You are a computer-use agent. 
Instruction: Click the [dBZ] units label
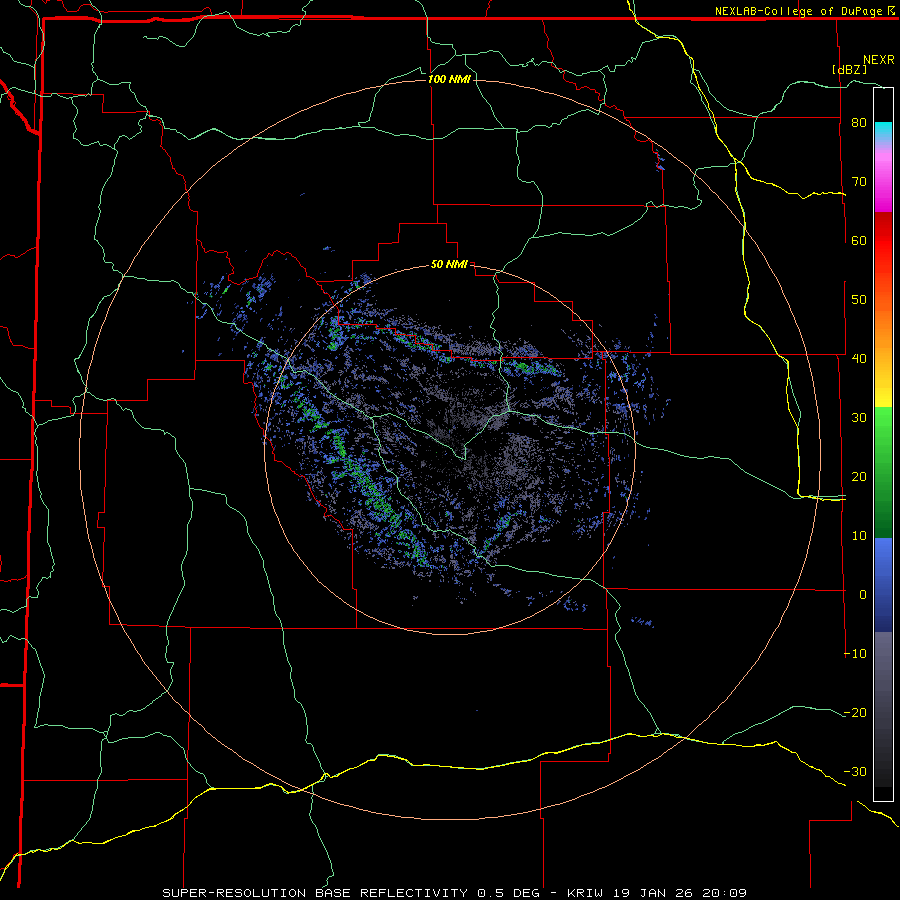(x=849, y=69)
